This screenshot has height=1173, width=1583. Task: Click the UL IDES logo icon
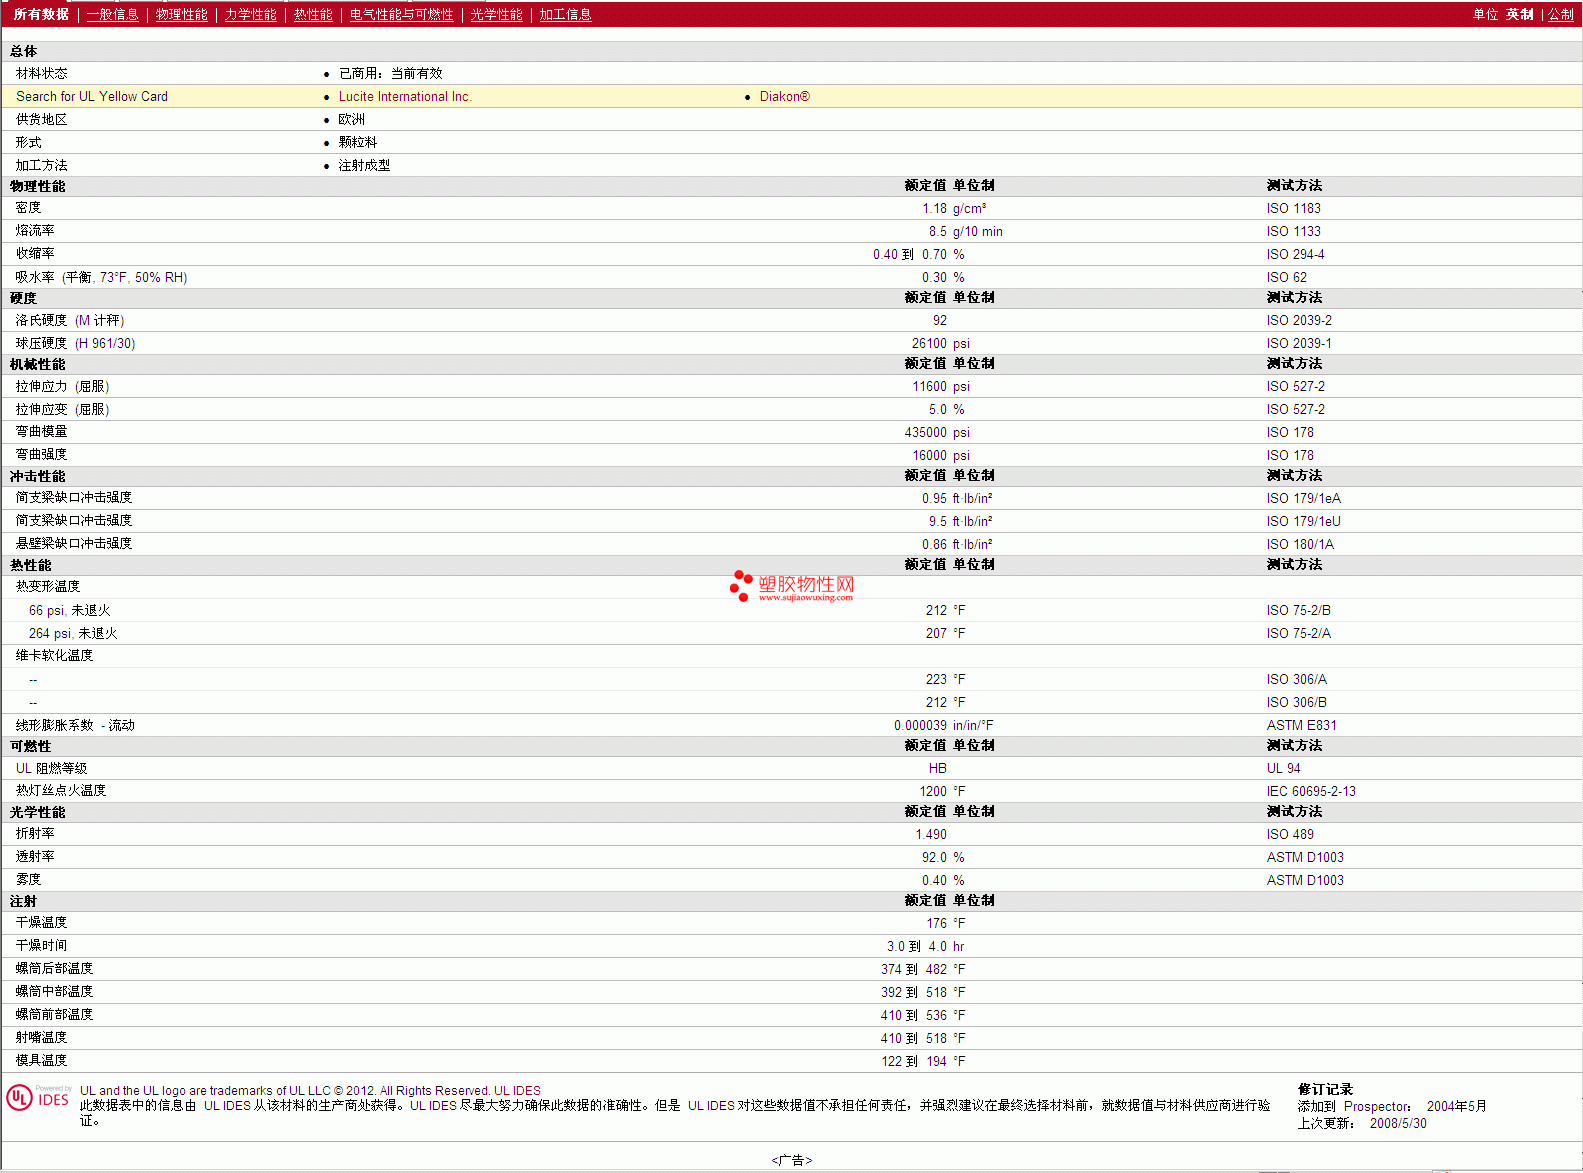[39, 1098]
